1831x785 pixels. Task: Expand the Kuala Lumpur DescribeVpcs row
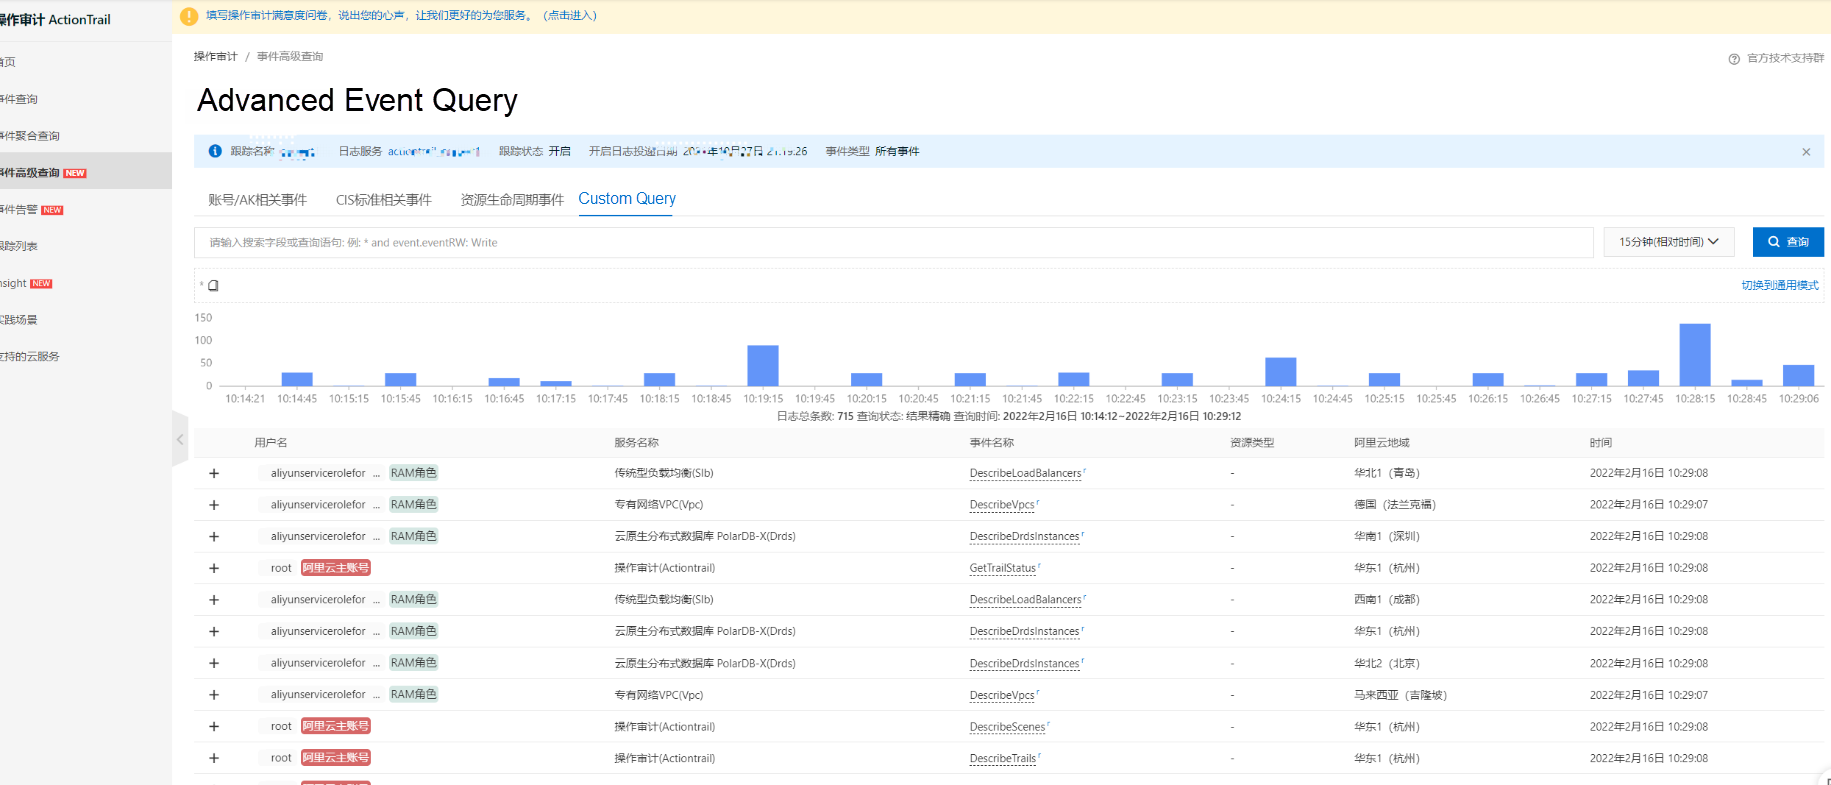tap(214, 695)
